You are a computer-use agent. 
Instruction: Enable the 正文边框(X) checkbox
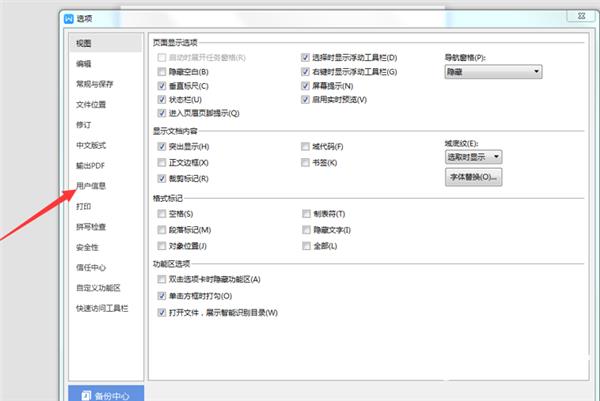162,163
